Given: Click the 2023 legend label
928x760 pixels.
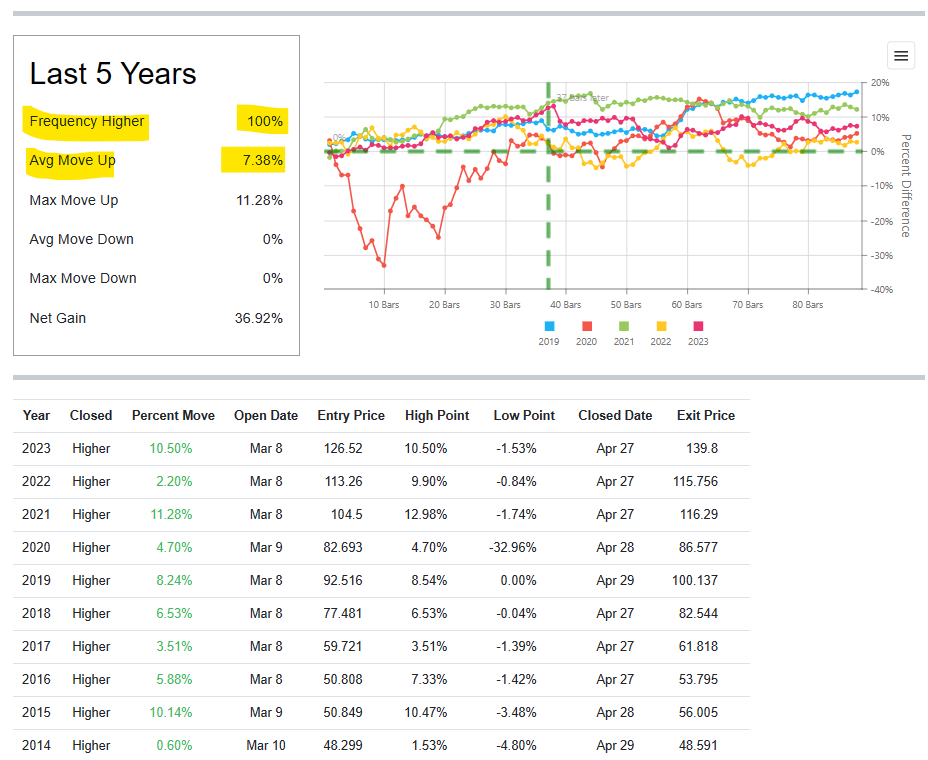Looking at the screenshot, I should [x=698, y=342].
